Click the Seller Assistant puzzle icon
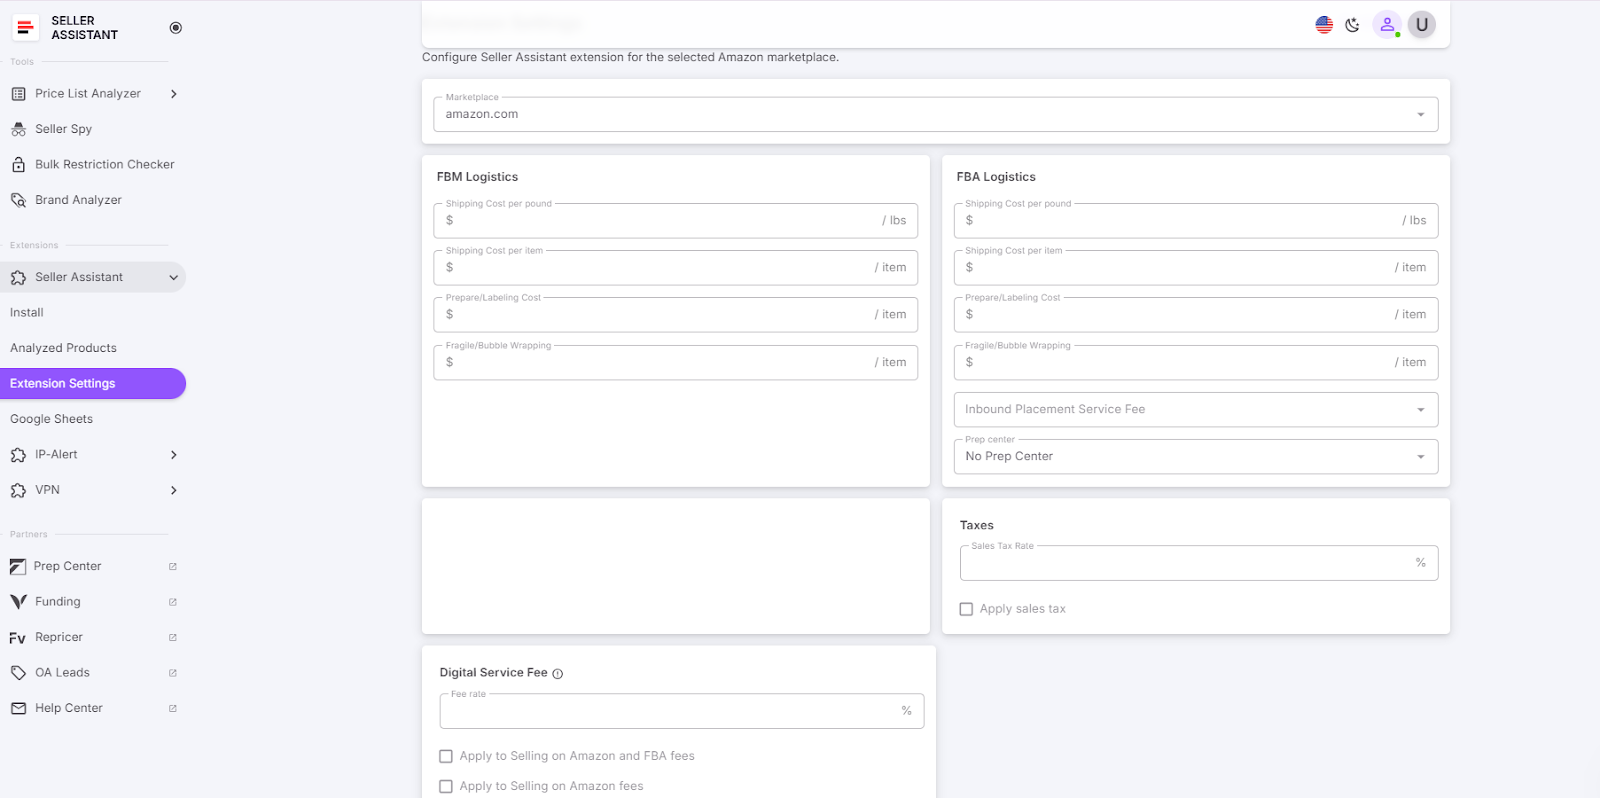Screen dimensions: 1600x798 pos(18,278)
